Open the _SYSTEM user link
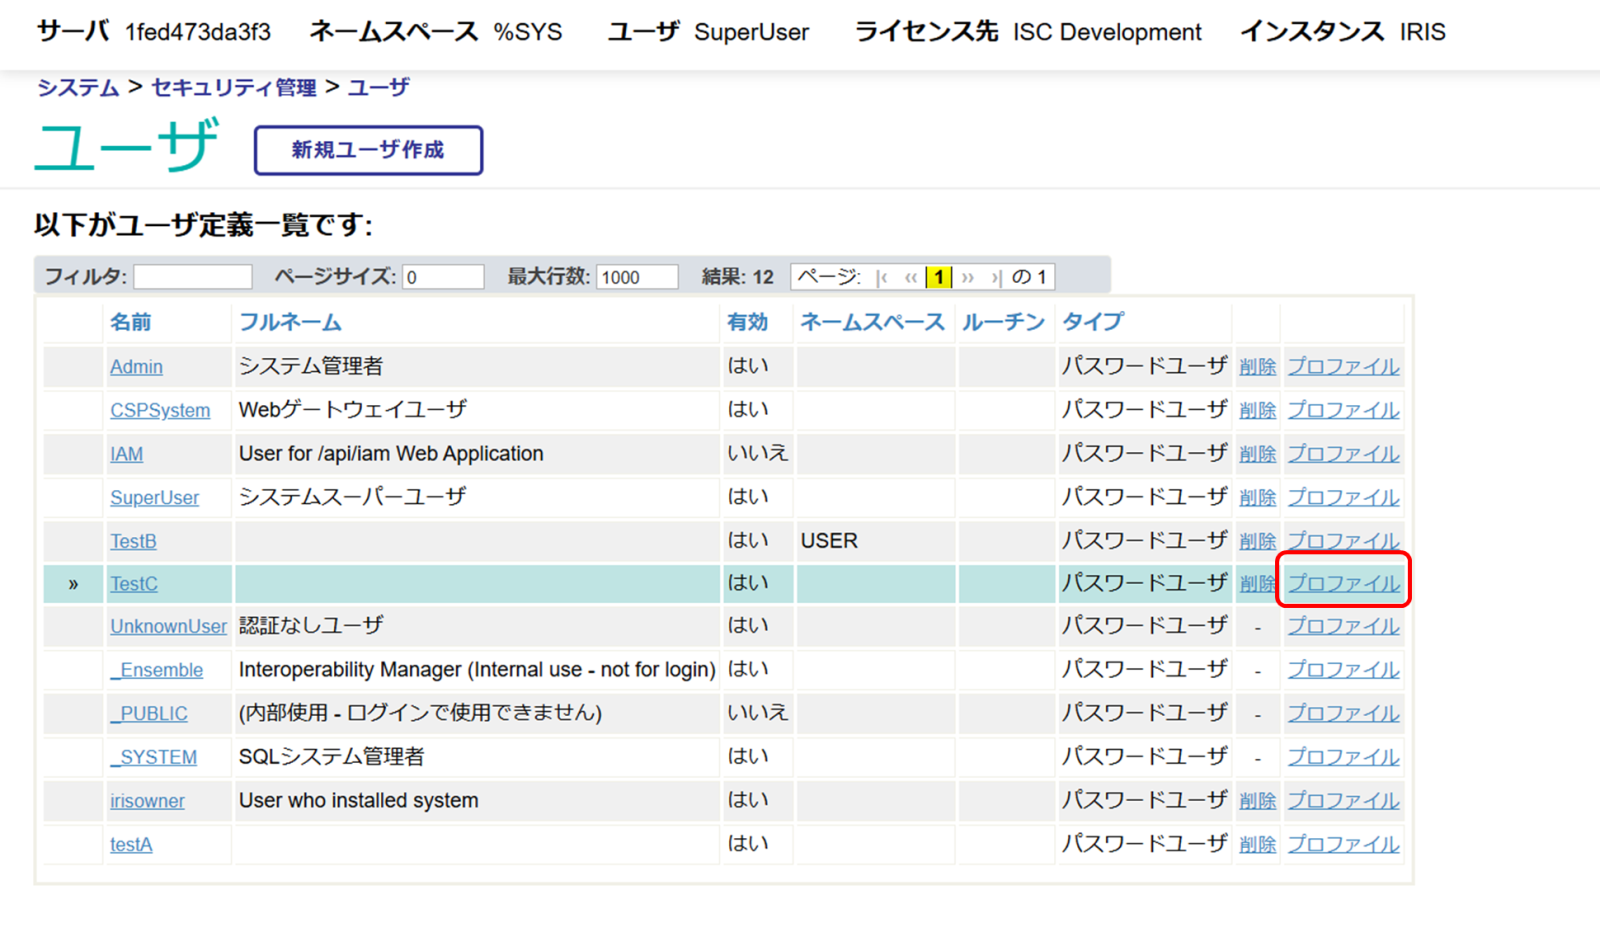 click(153, 758)
